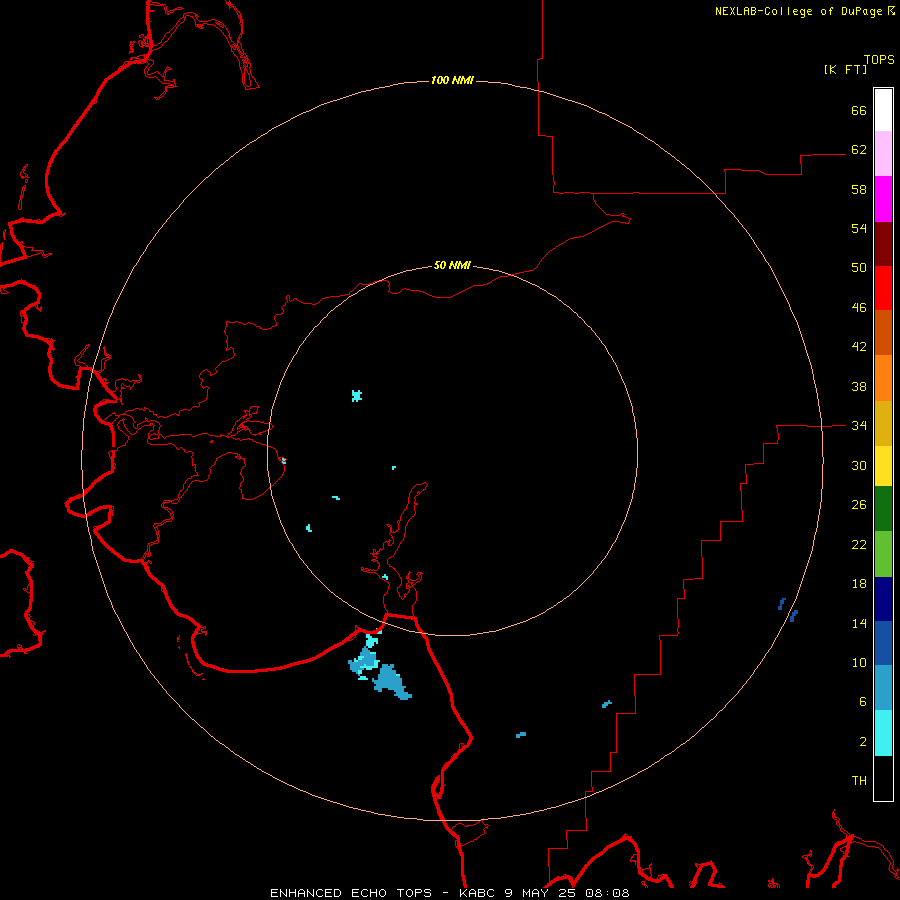
Task: Click the legend value 6
Action: tap(863, 702)
